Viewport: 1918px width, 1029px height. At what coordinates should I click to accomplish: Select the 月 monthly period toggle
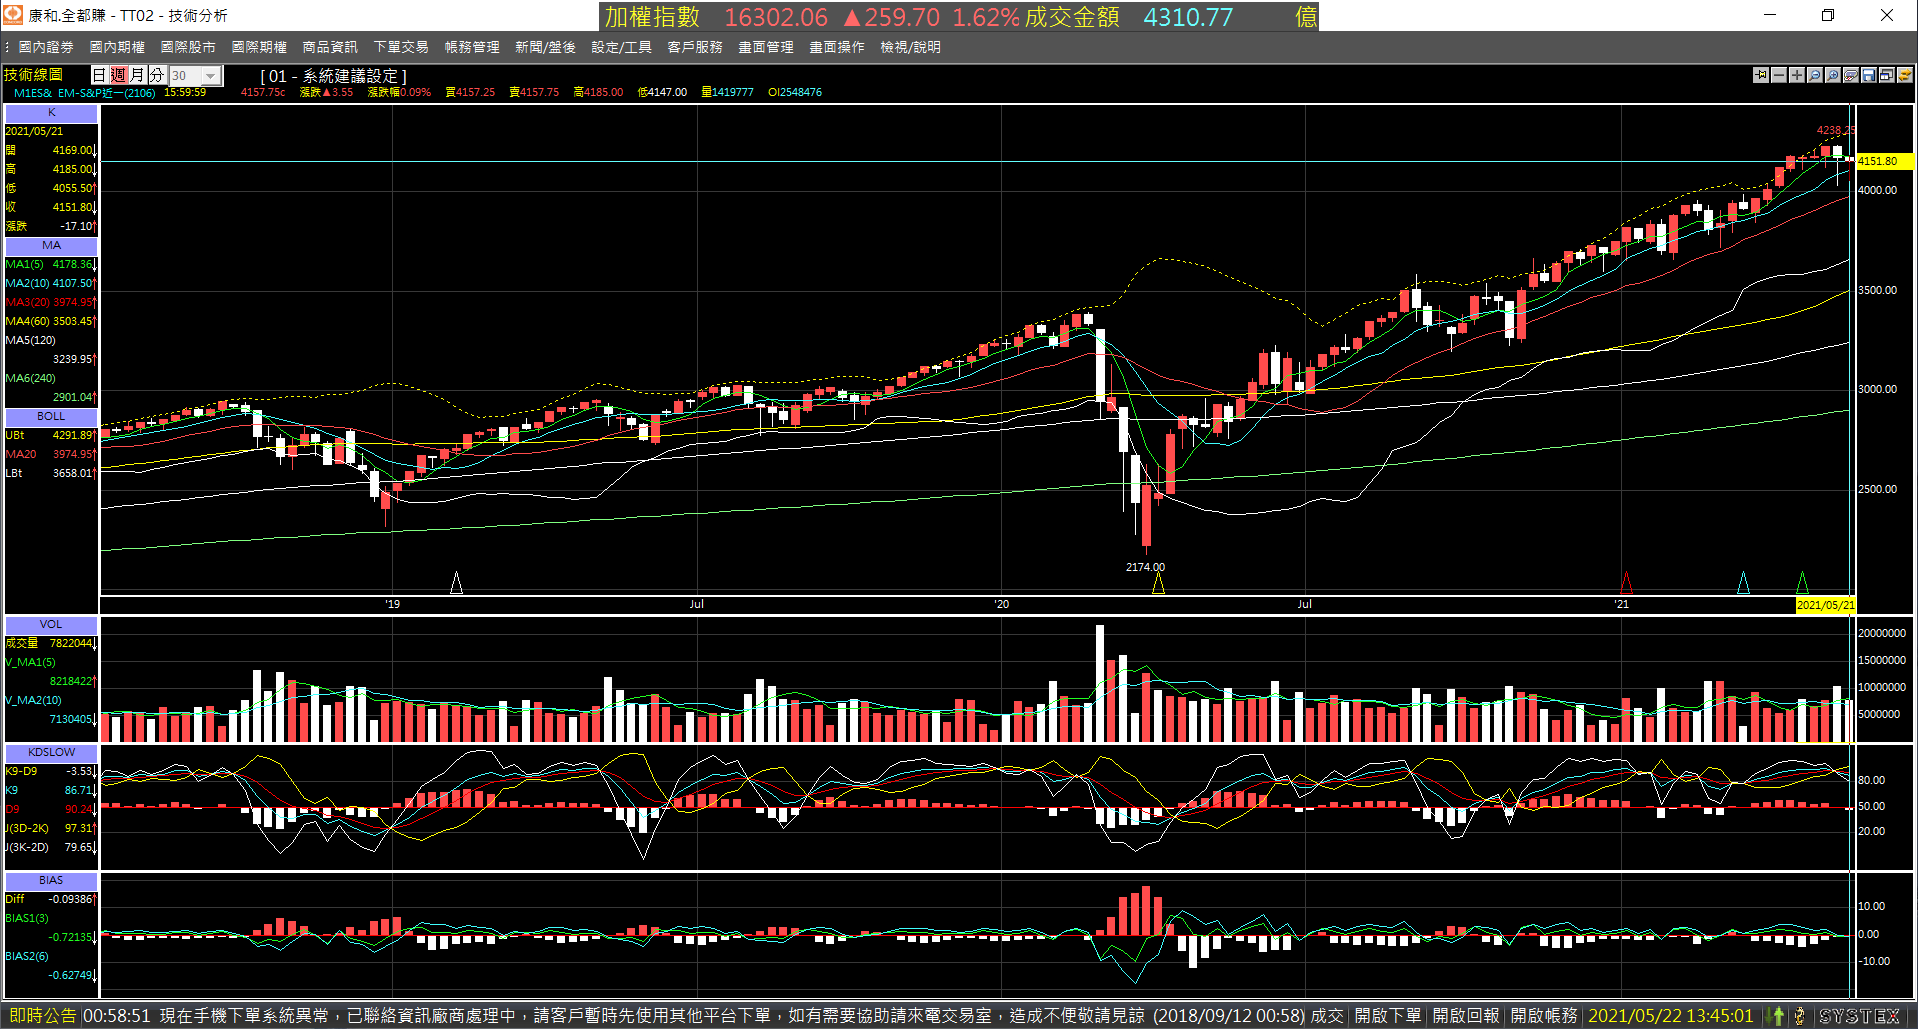point(137,75)
